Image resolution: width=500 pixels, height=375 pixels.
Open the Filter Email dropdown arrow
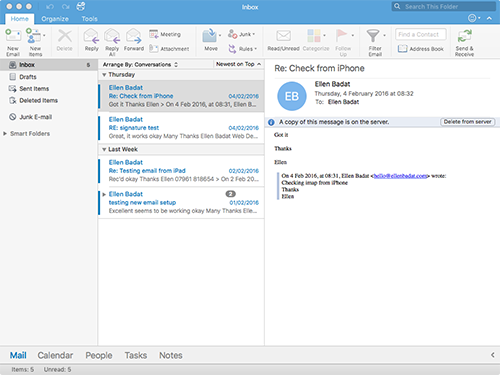[384, 35]
